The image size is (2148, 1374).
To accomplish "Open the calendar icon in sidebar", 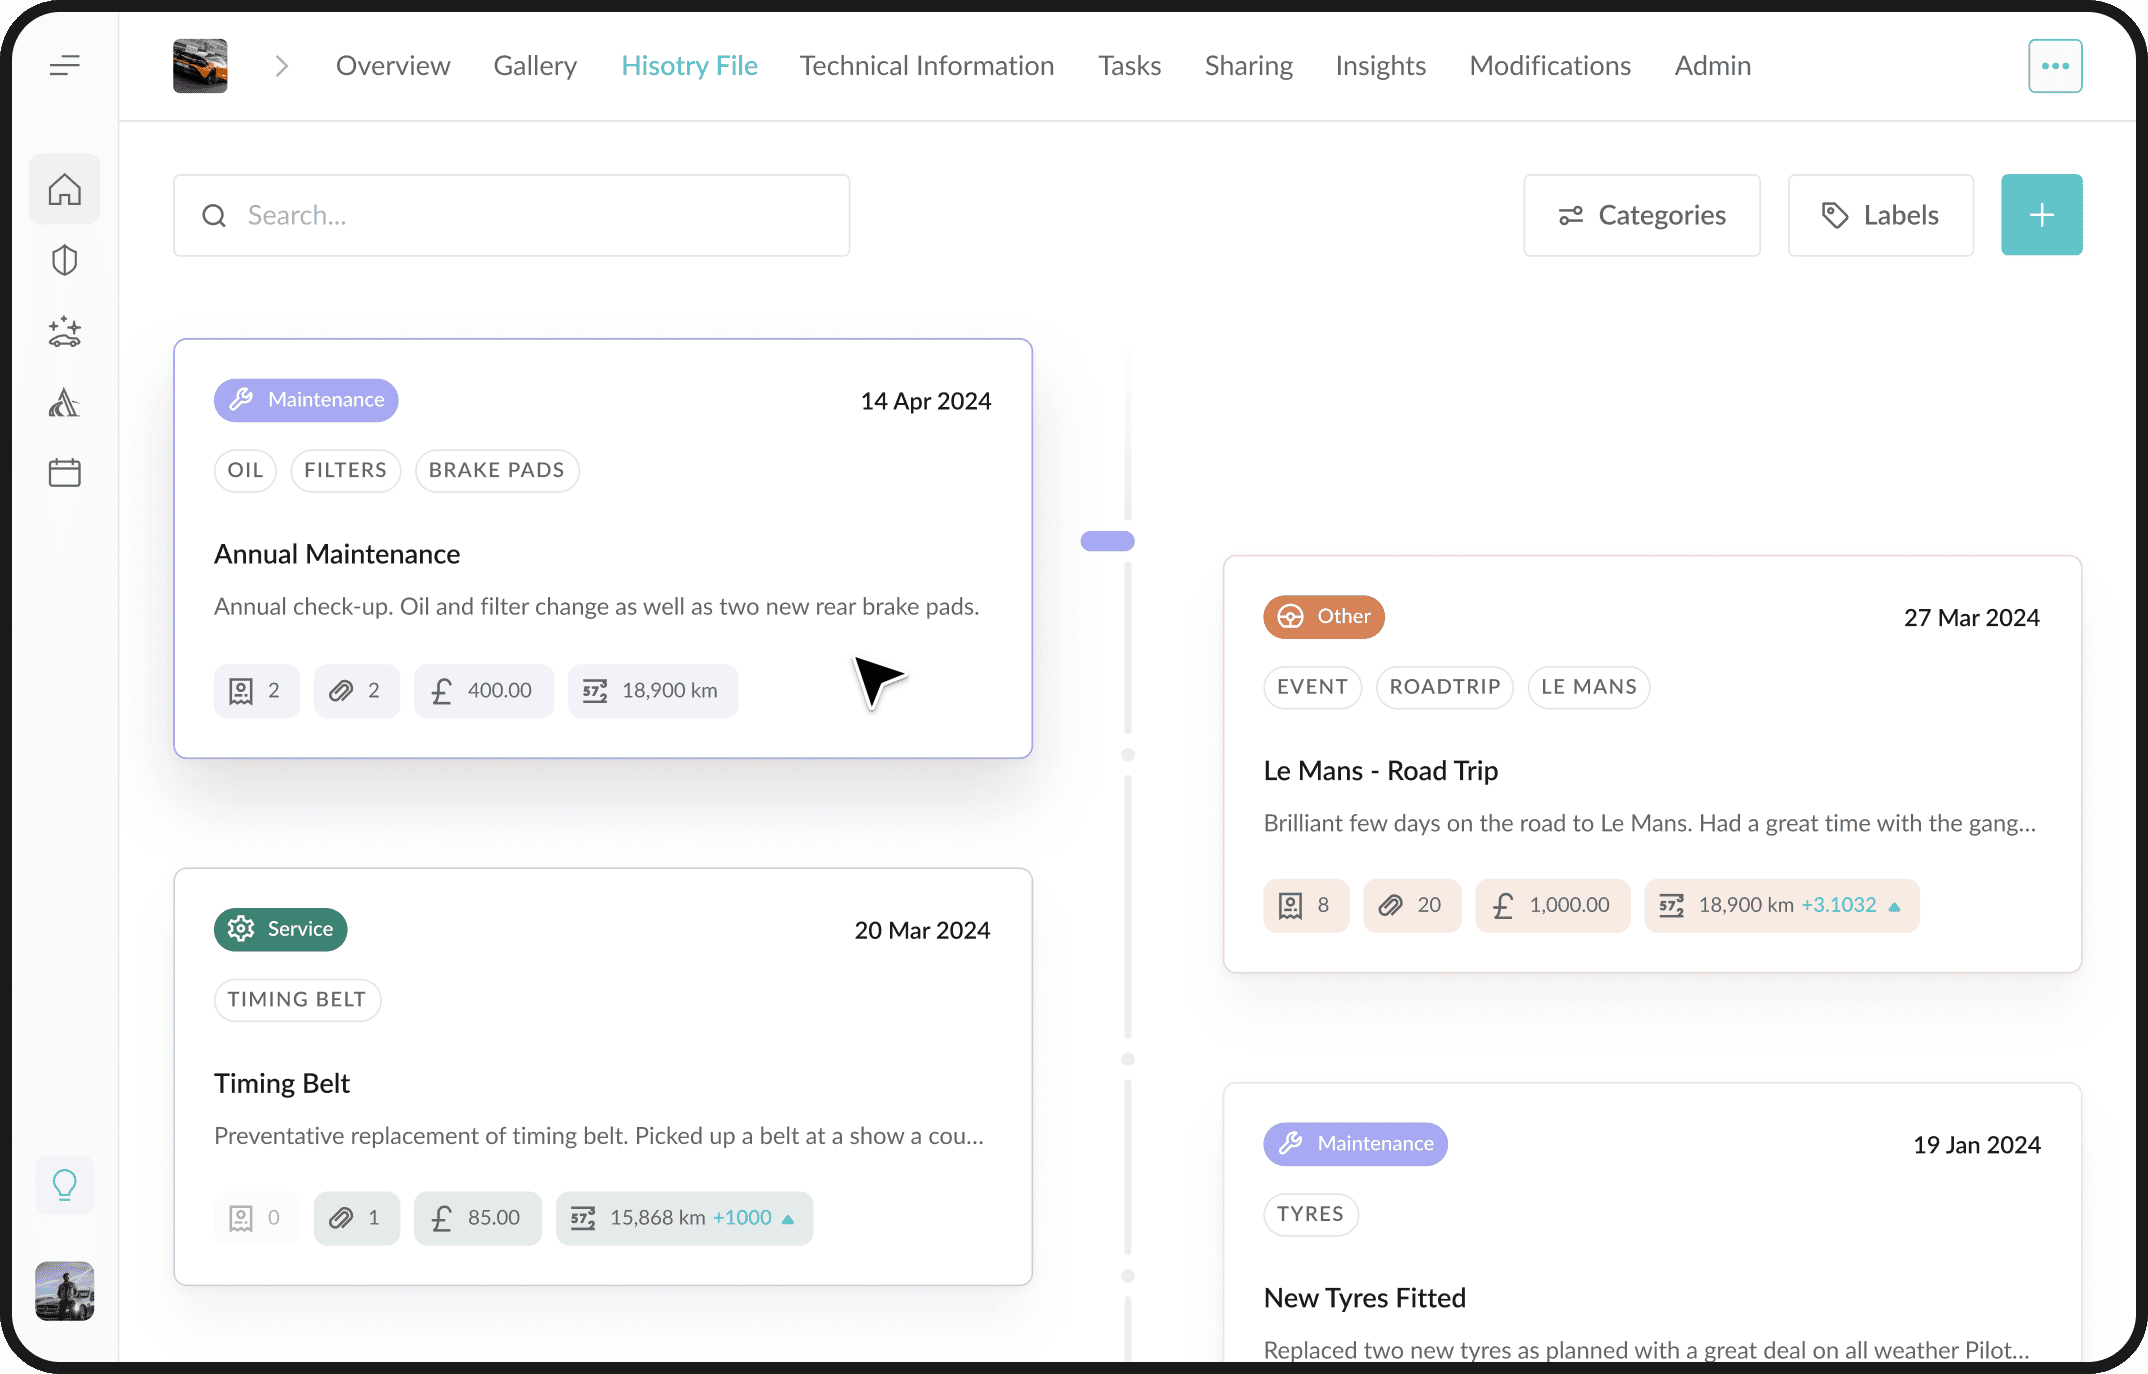I will 65,472.
